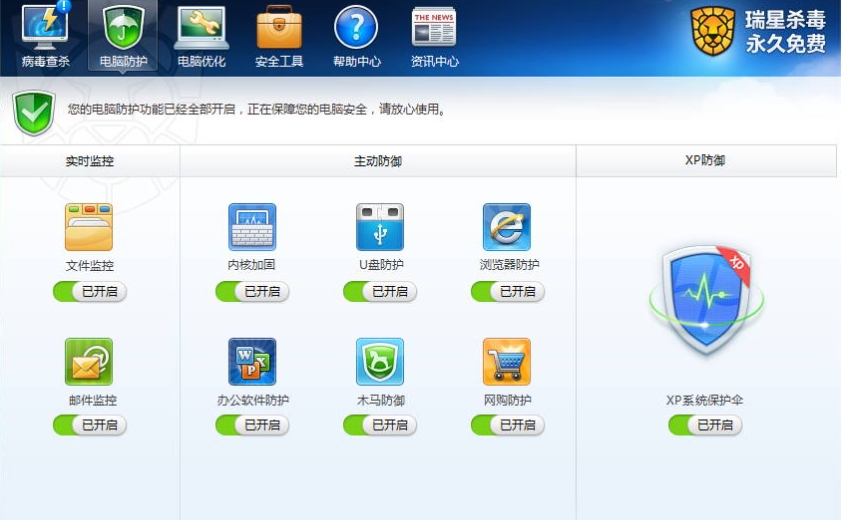
Task: Open the 病毒查杀 tab
Action: (45, 36)
